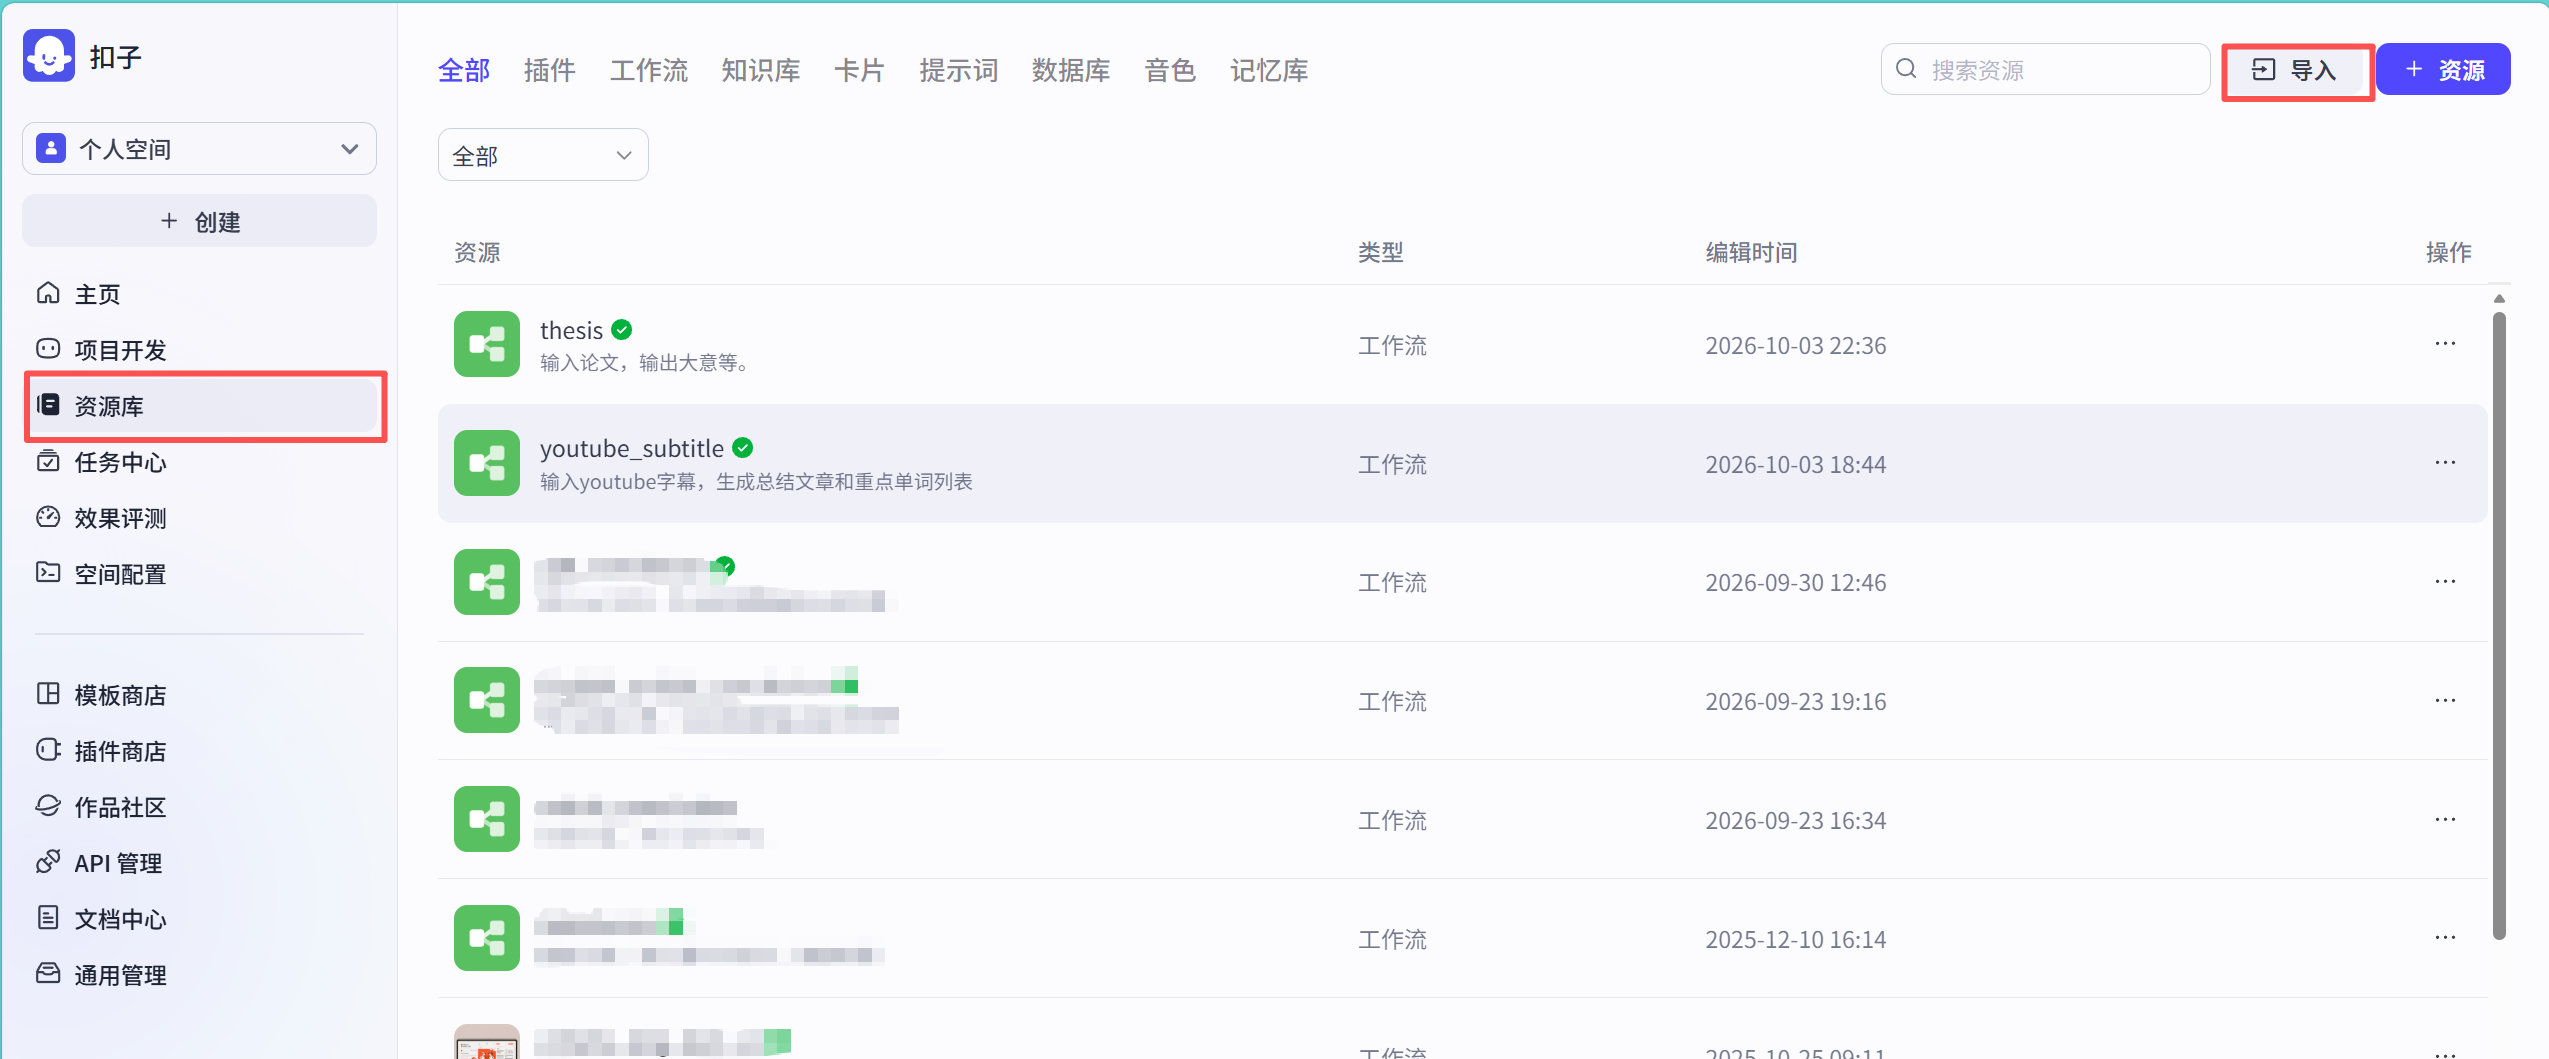Switch to the 数据库 tab
The height and width of the screenshot is (1059, 2549).
pos(1071,71)
